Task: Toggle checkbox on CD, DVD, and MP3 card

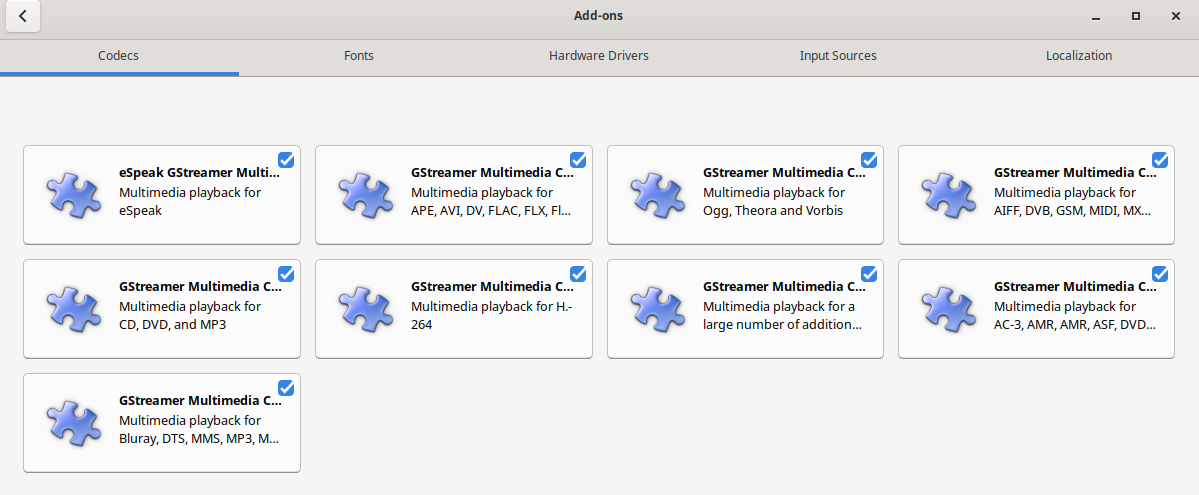Action: pyautogui.click(x=286, y=273)
